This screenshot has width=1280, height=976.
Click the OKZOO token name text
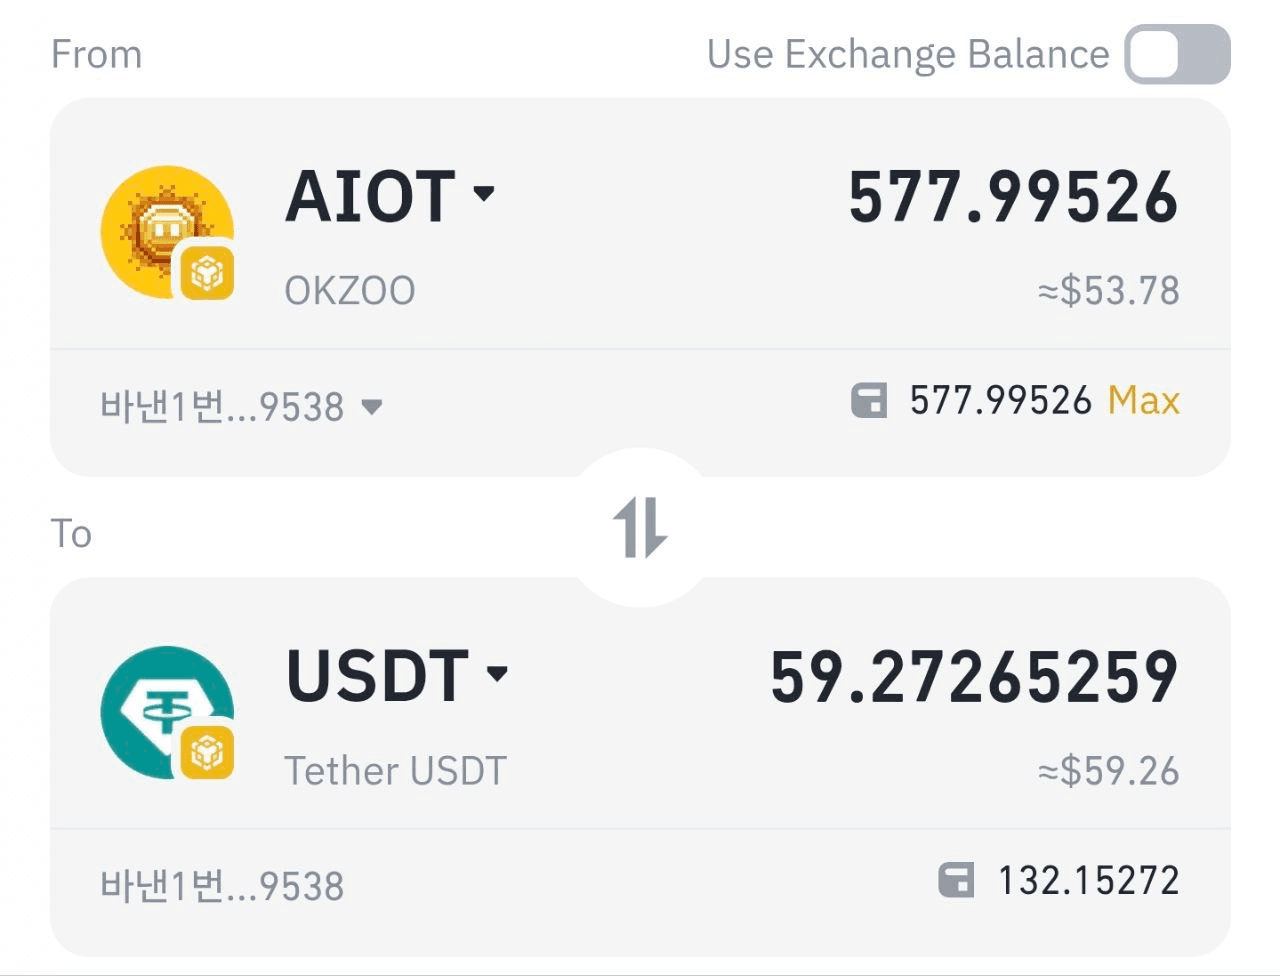point(350,291)
